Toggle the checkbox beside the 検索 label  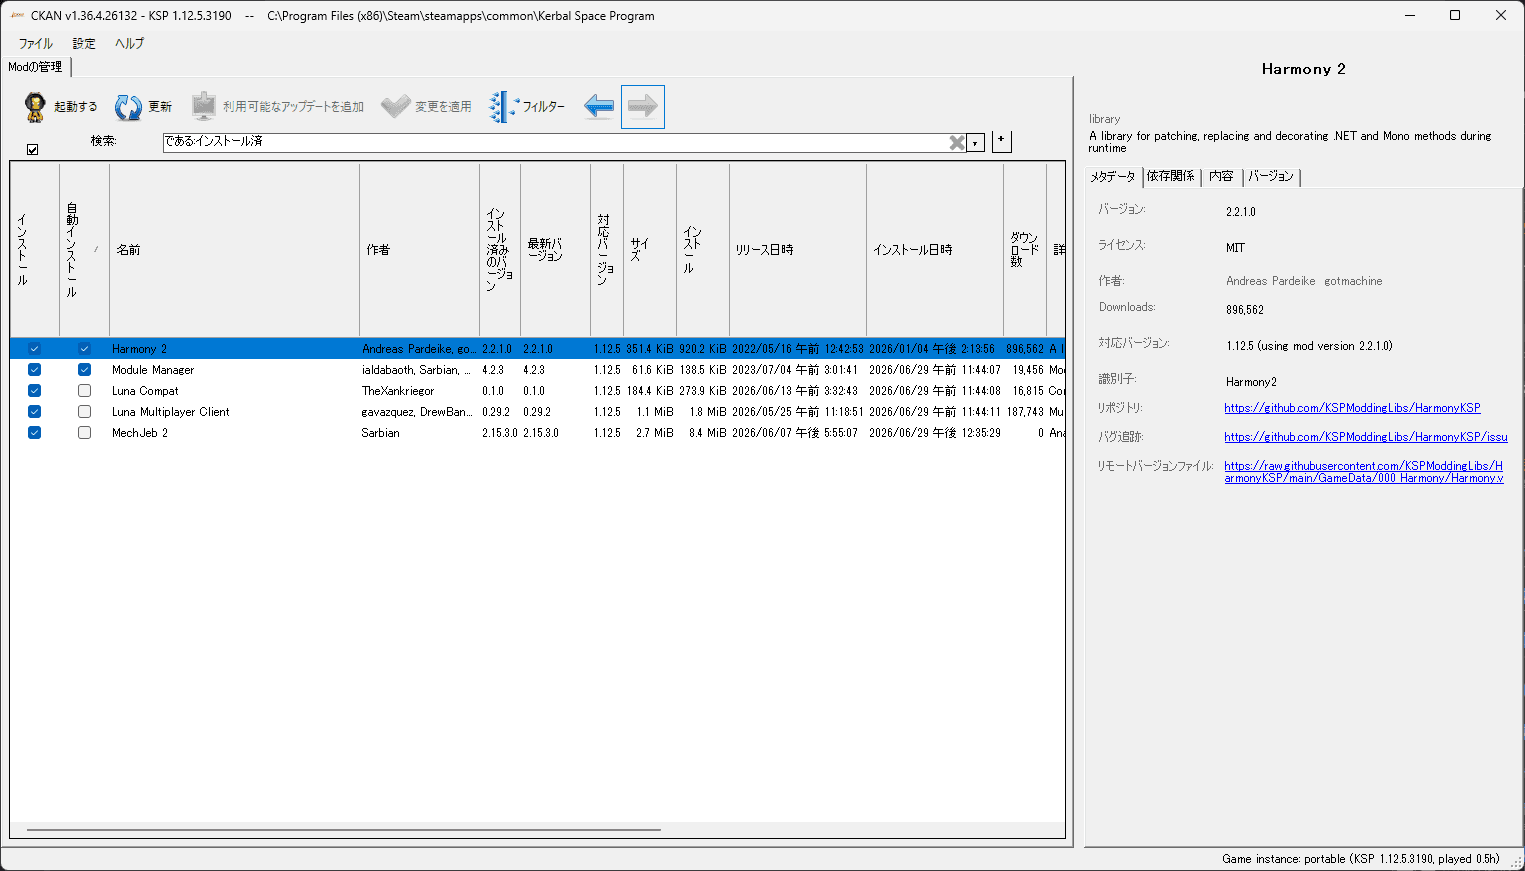[x=33, y=149]
